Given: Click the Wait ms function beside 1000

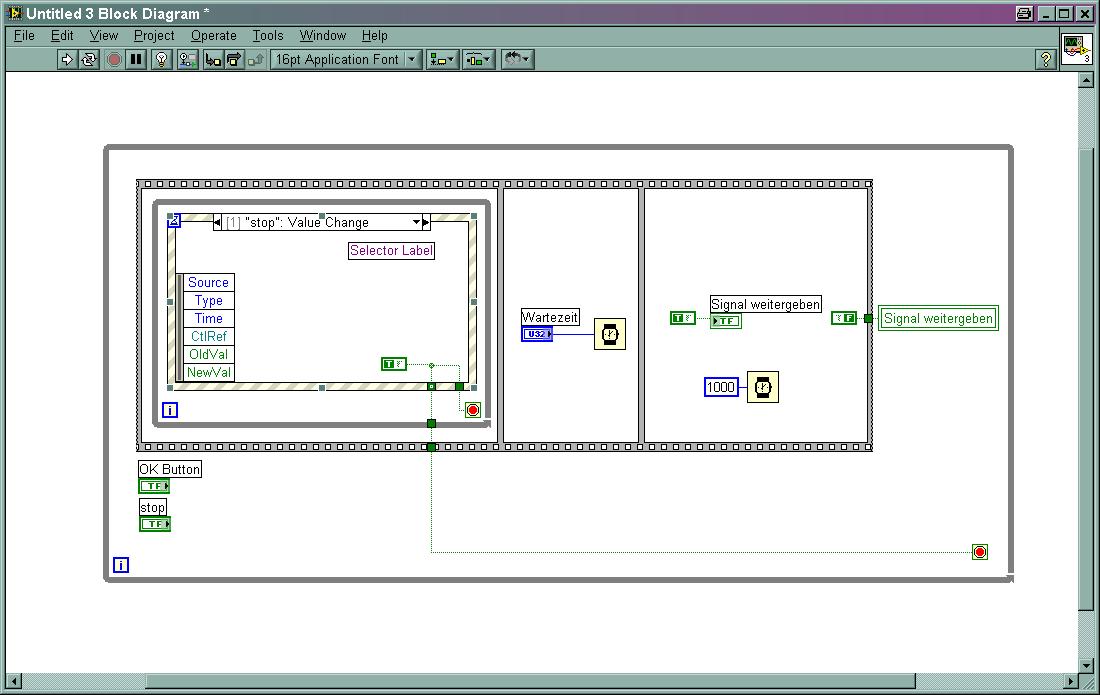Looking at the screenshot, I should click(x=763, y=387).
